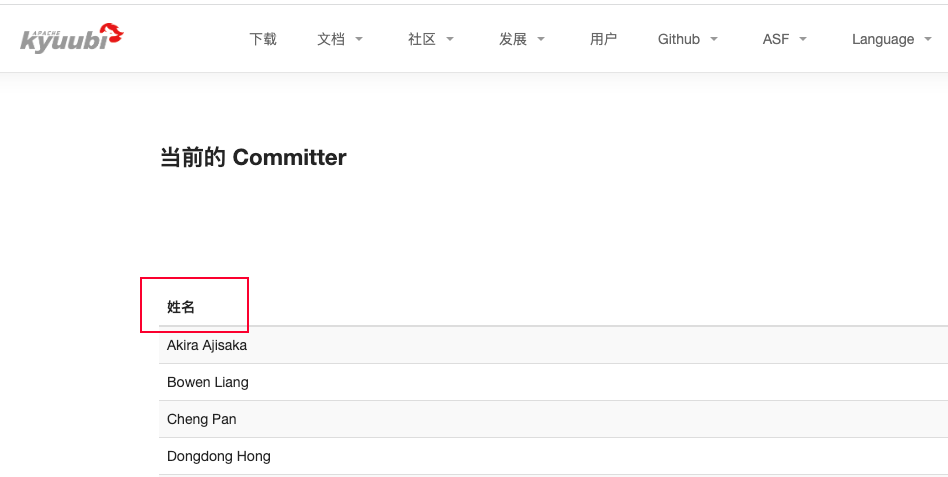Expand the 文档 dropdown menu
Screen dimensions: 948x477
tap(340, 39)
